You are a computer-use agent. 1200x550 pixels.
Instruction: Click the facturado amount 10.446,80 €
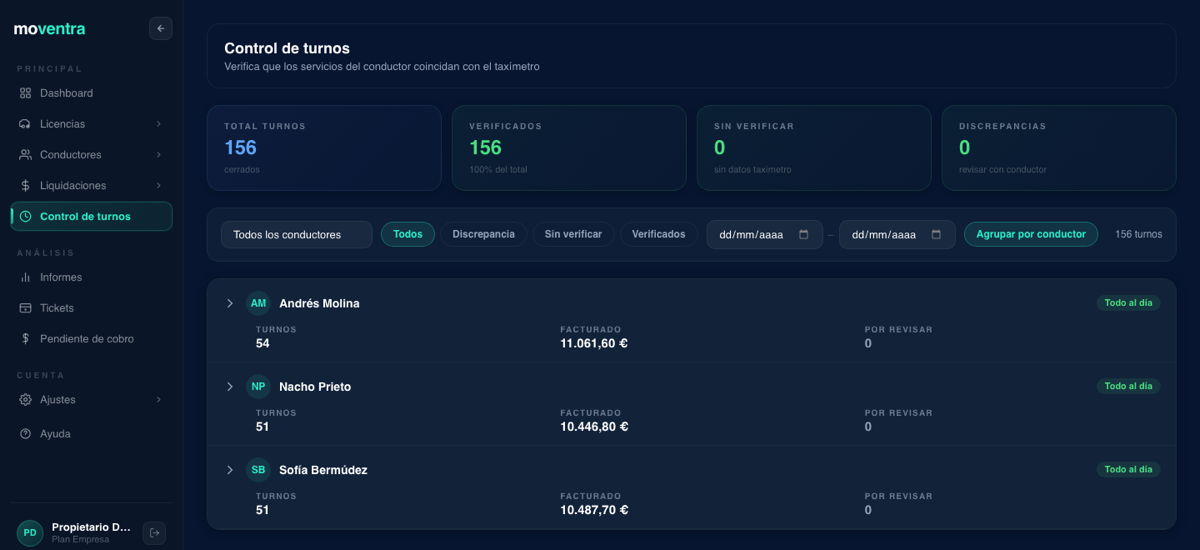click(594, 427)
